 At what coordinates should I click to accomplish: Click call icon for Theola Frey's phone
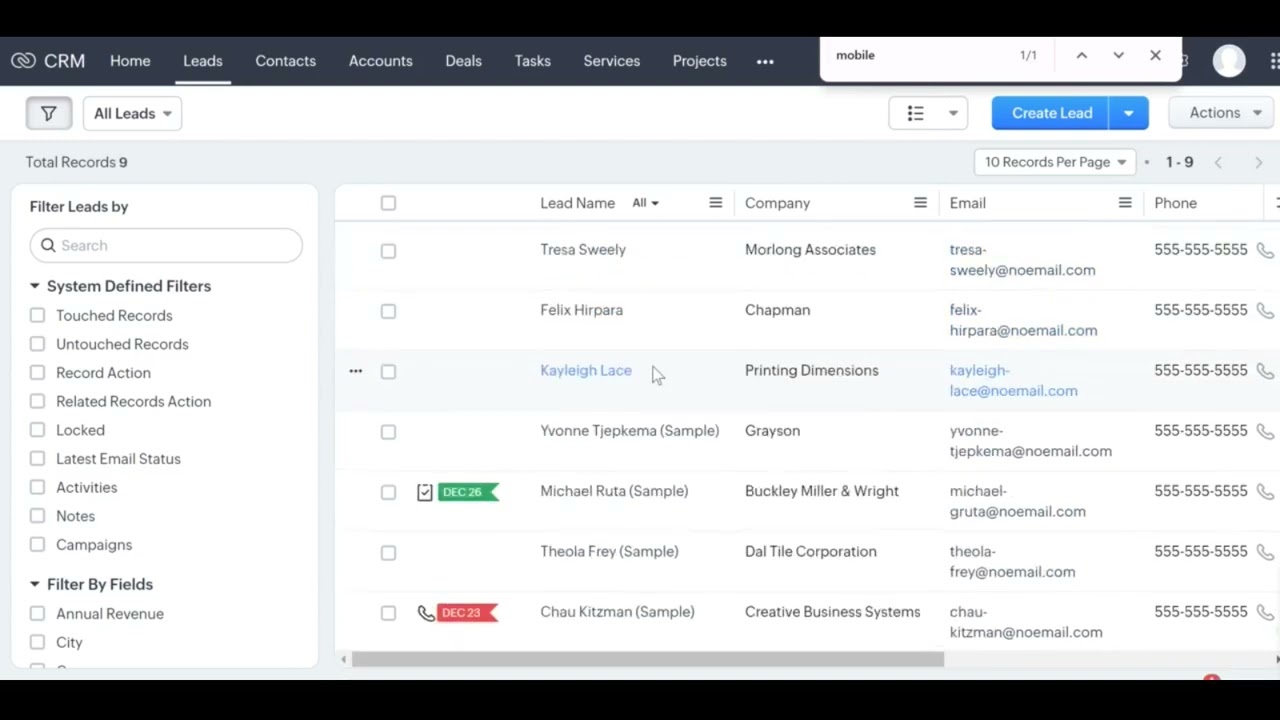point(1265,552)
